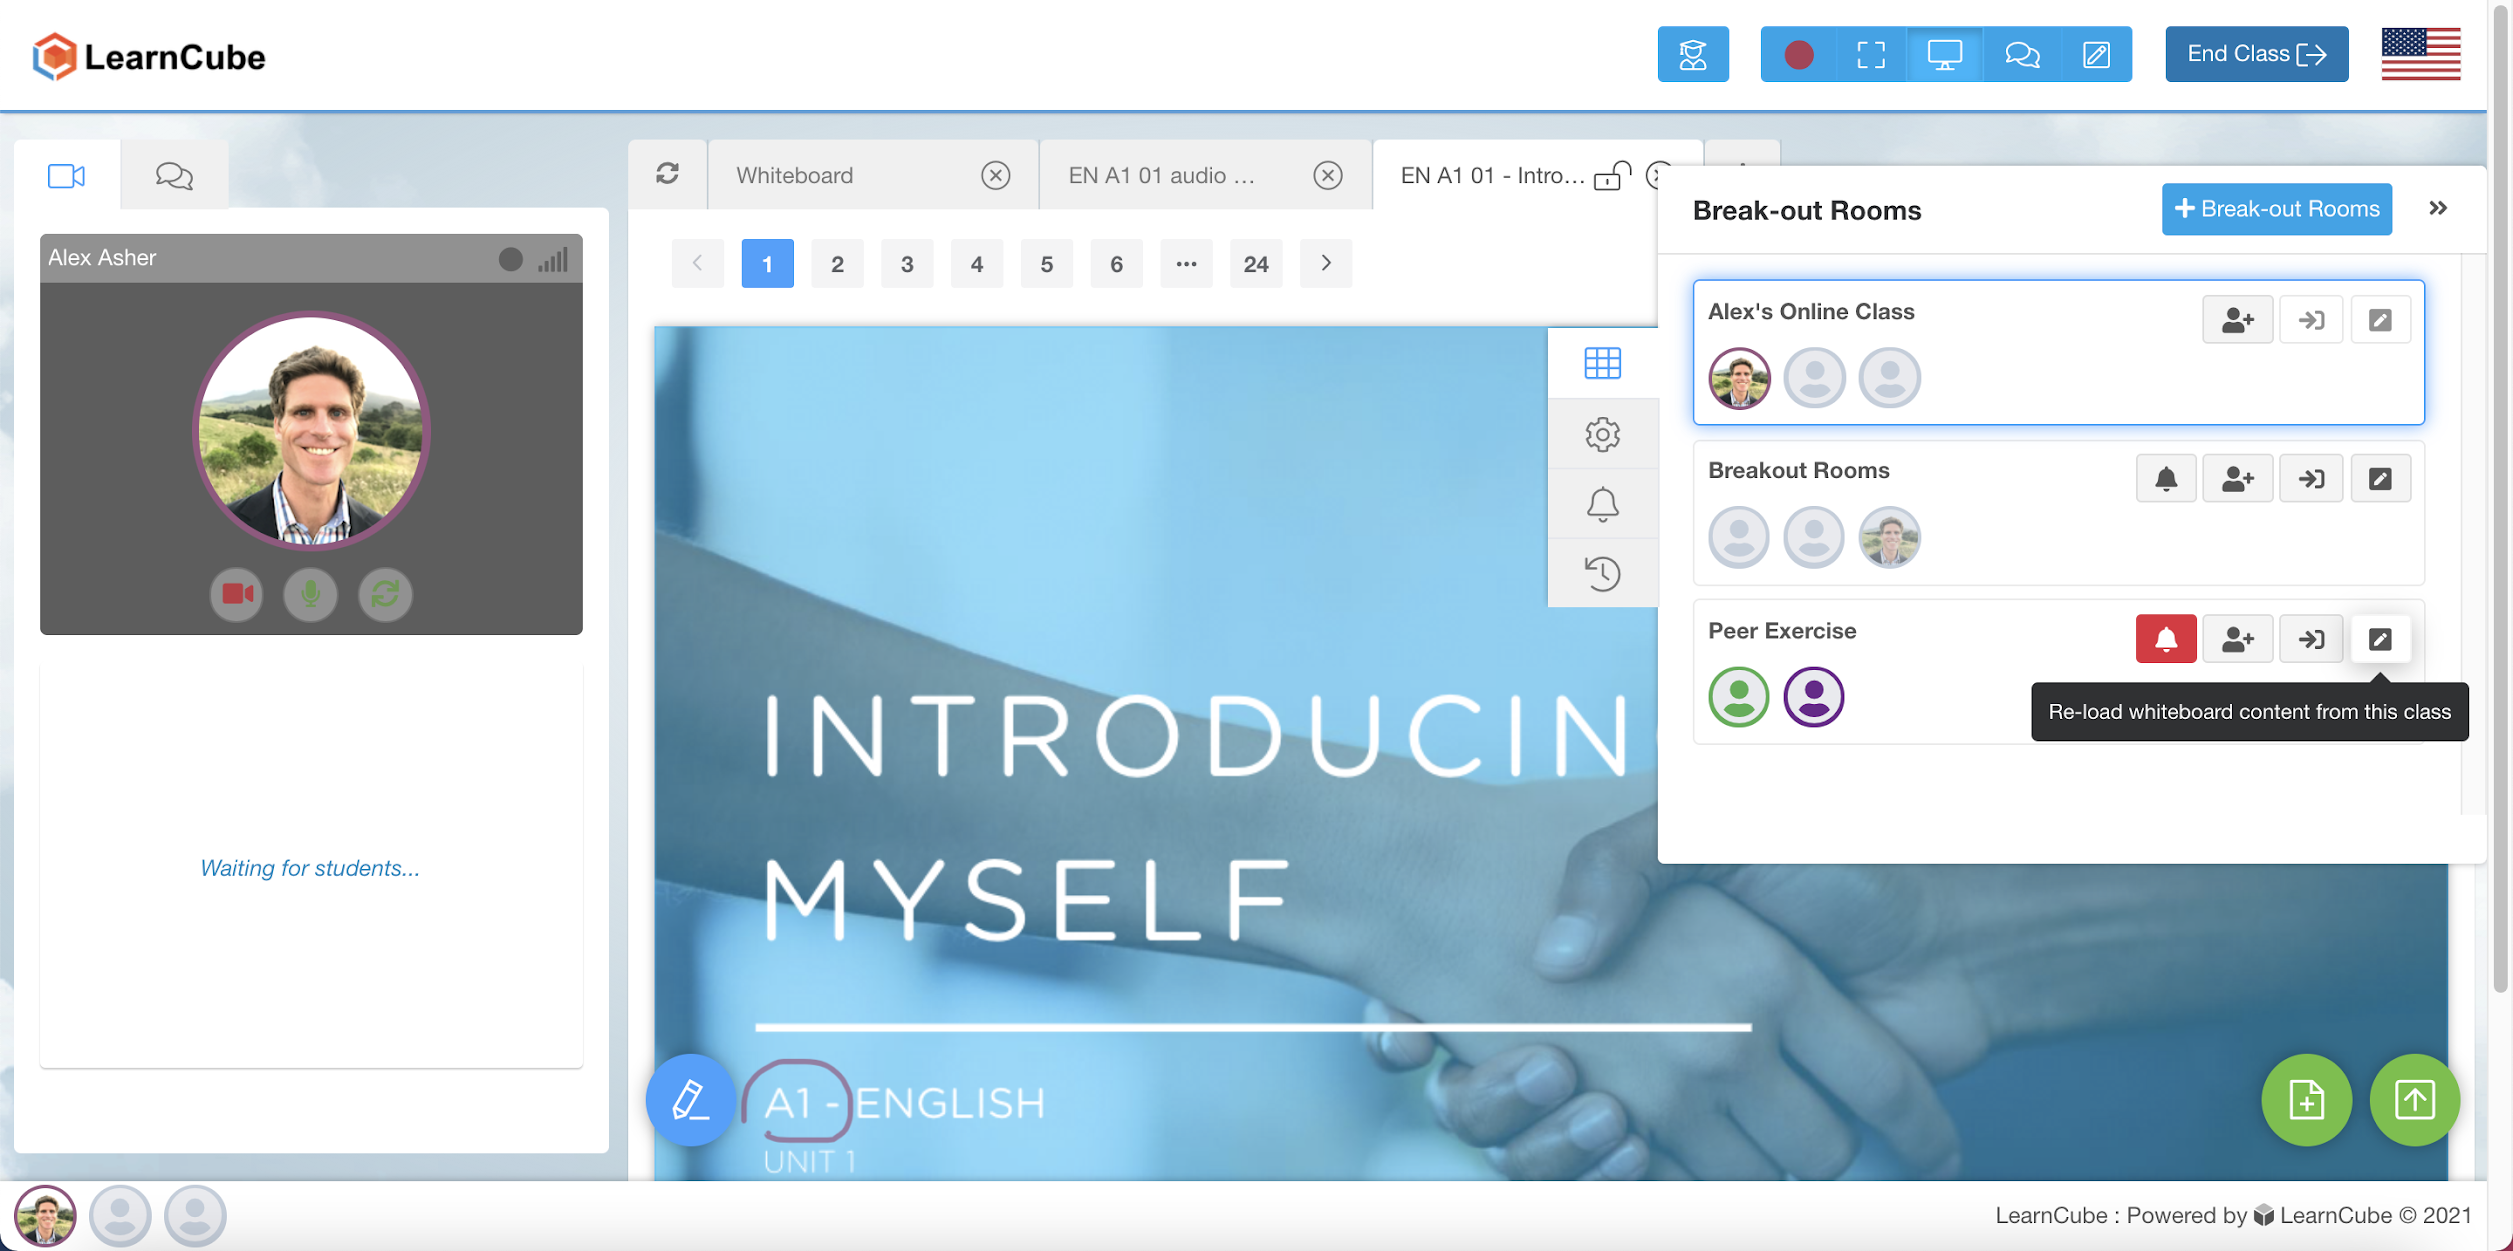
Task: Collapse the Break-out Rooms panel
Action: [x=2438, y=208]
